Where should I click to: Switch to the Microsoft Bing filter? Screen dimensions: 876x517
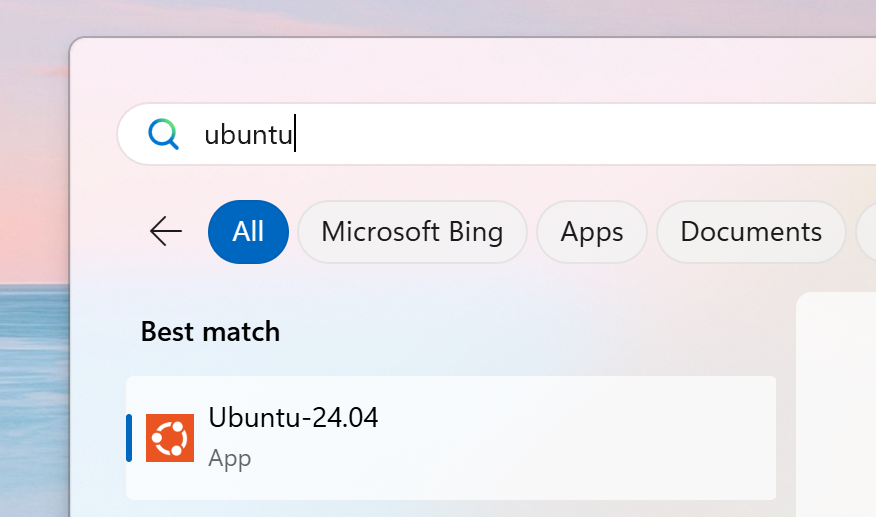tap(412, 232)
